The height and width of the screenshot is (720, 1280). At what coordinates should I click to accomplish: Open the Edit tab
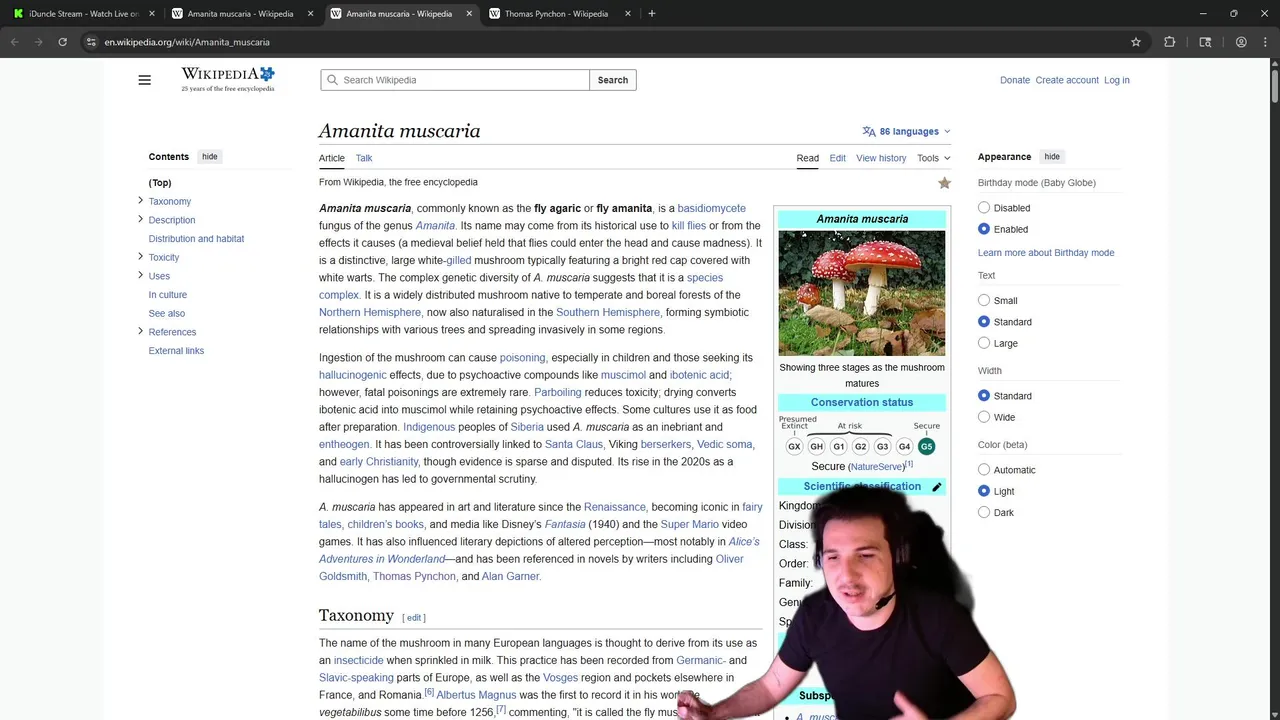(837, 158)
